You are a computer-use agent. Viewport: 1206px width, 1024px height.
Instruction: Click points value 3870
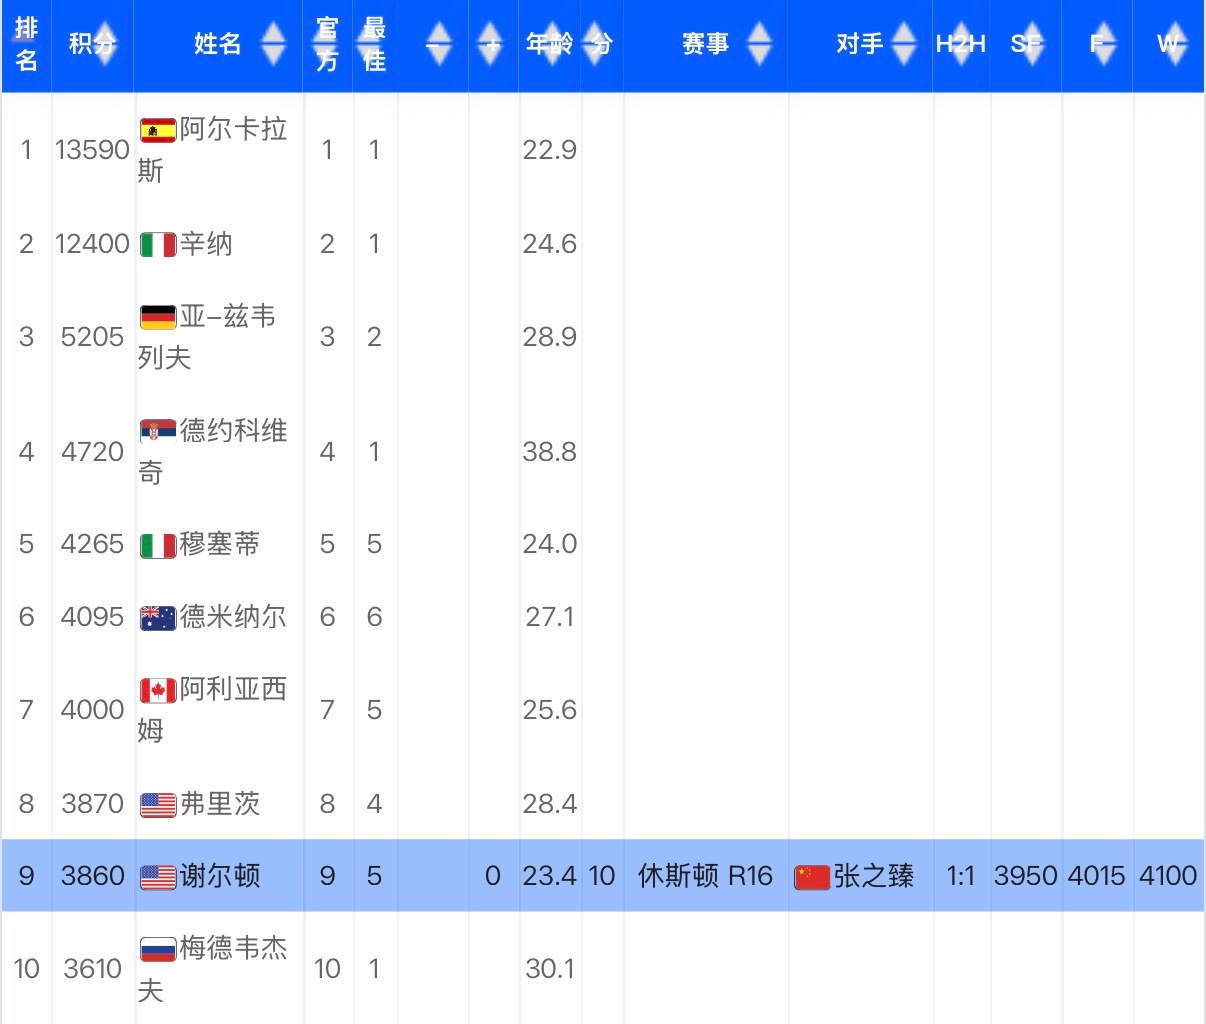[x=92, y=804]
